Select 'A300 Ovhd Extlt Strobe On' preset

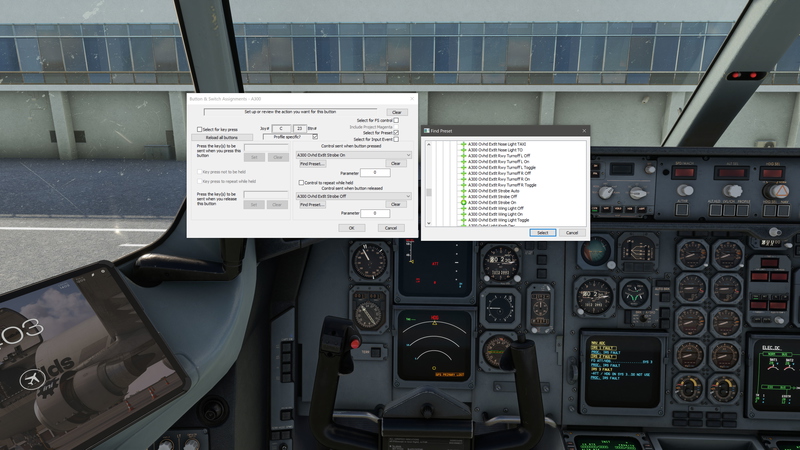[x=492, y=203]
